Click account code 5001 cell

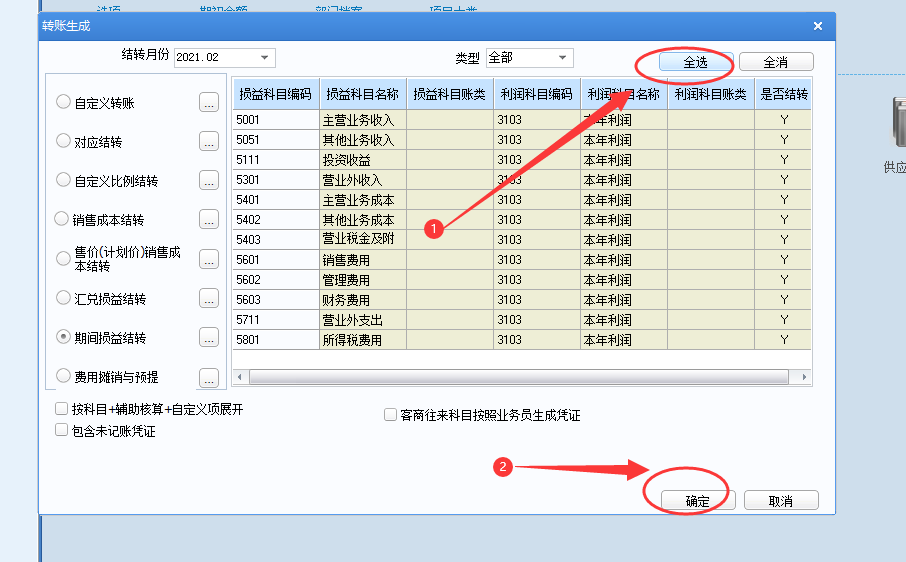(x=276, y=120)
